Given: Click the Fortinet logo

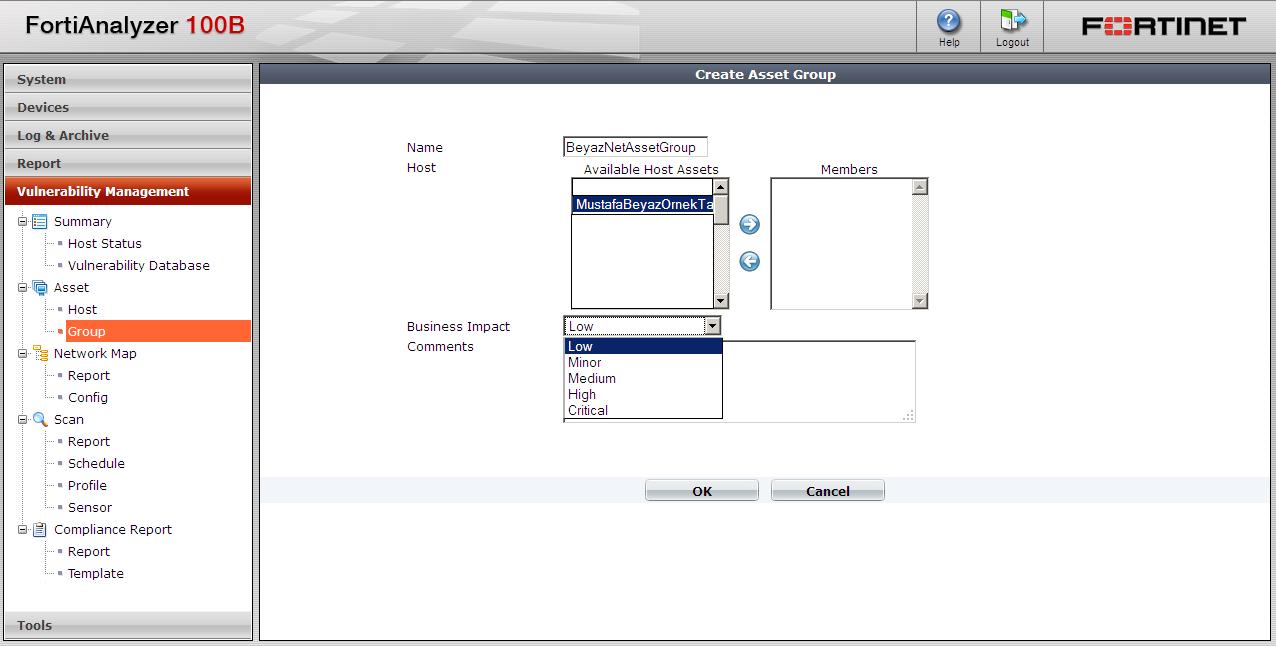Looking at the screenshot, I should [x=1163, y=26].
